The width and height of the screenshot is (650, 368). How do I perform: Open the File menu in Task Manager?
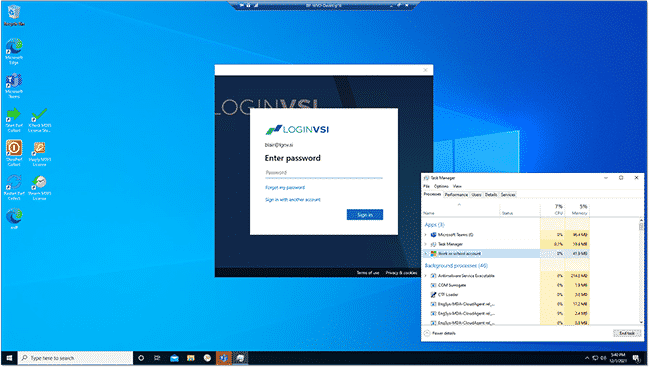pyautogui.click(x=426, y=186)
